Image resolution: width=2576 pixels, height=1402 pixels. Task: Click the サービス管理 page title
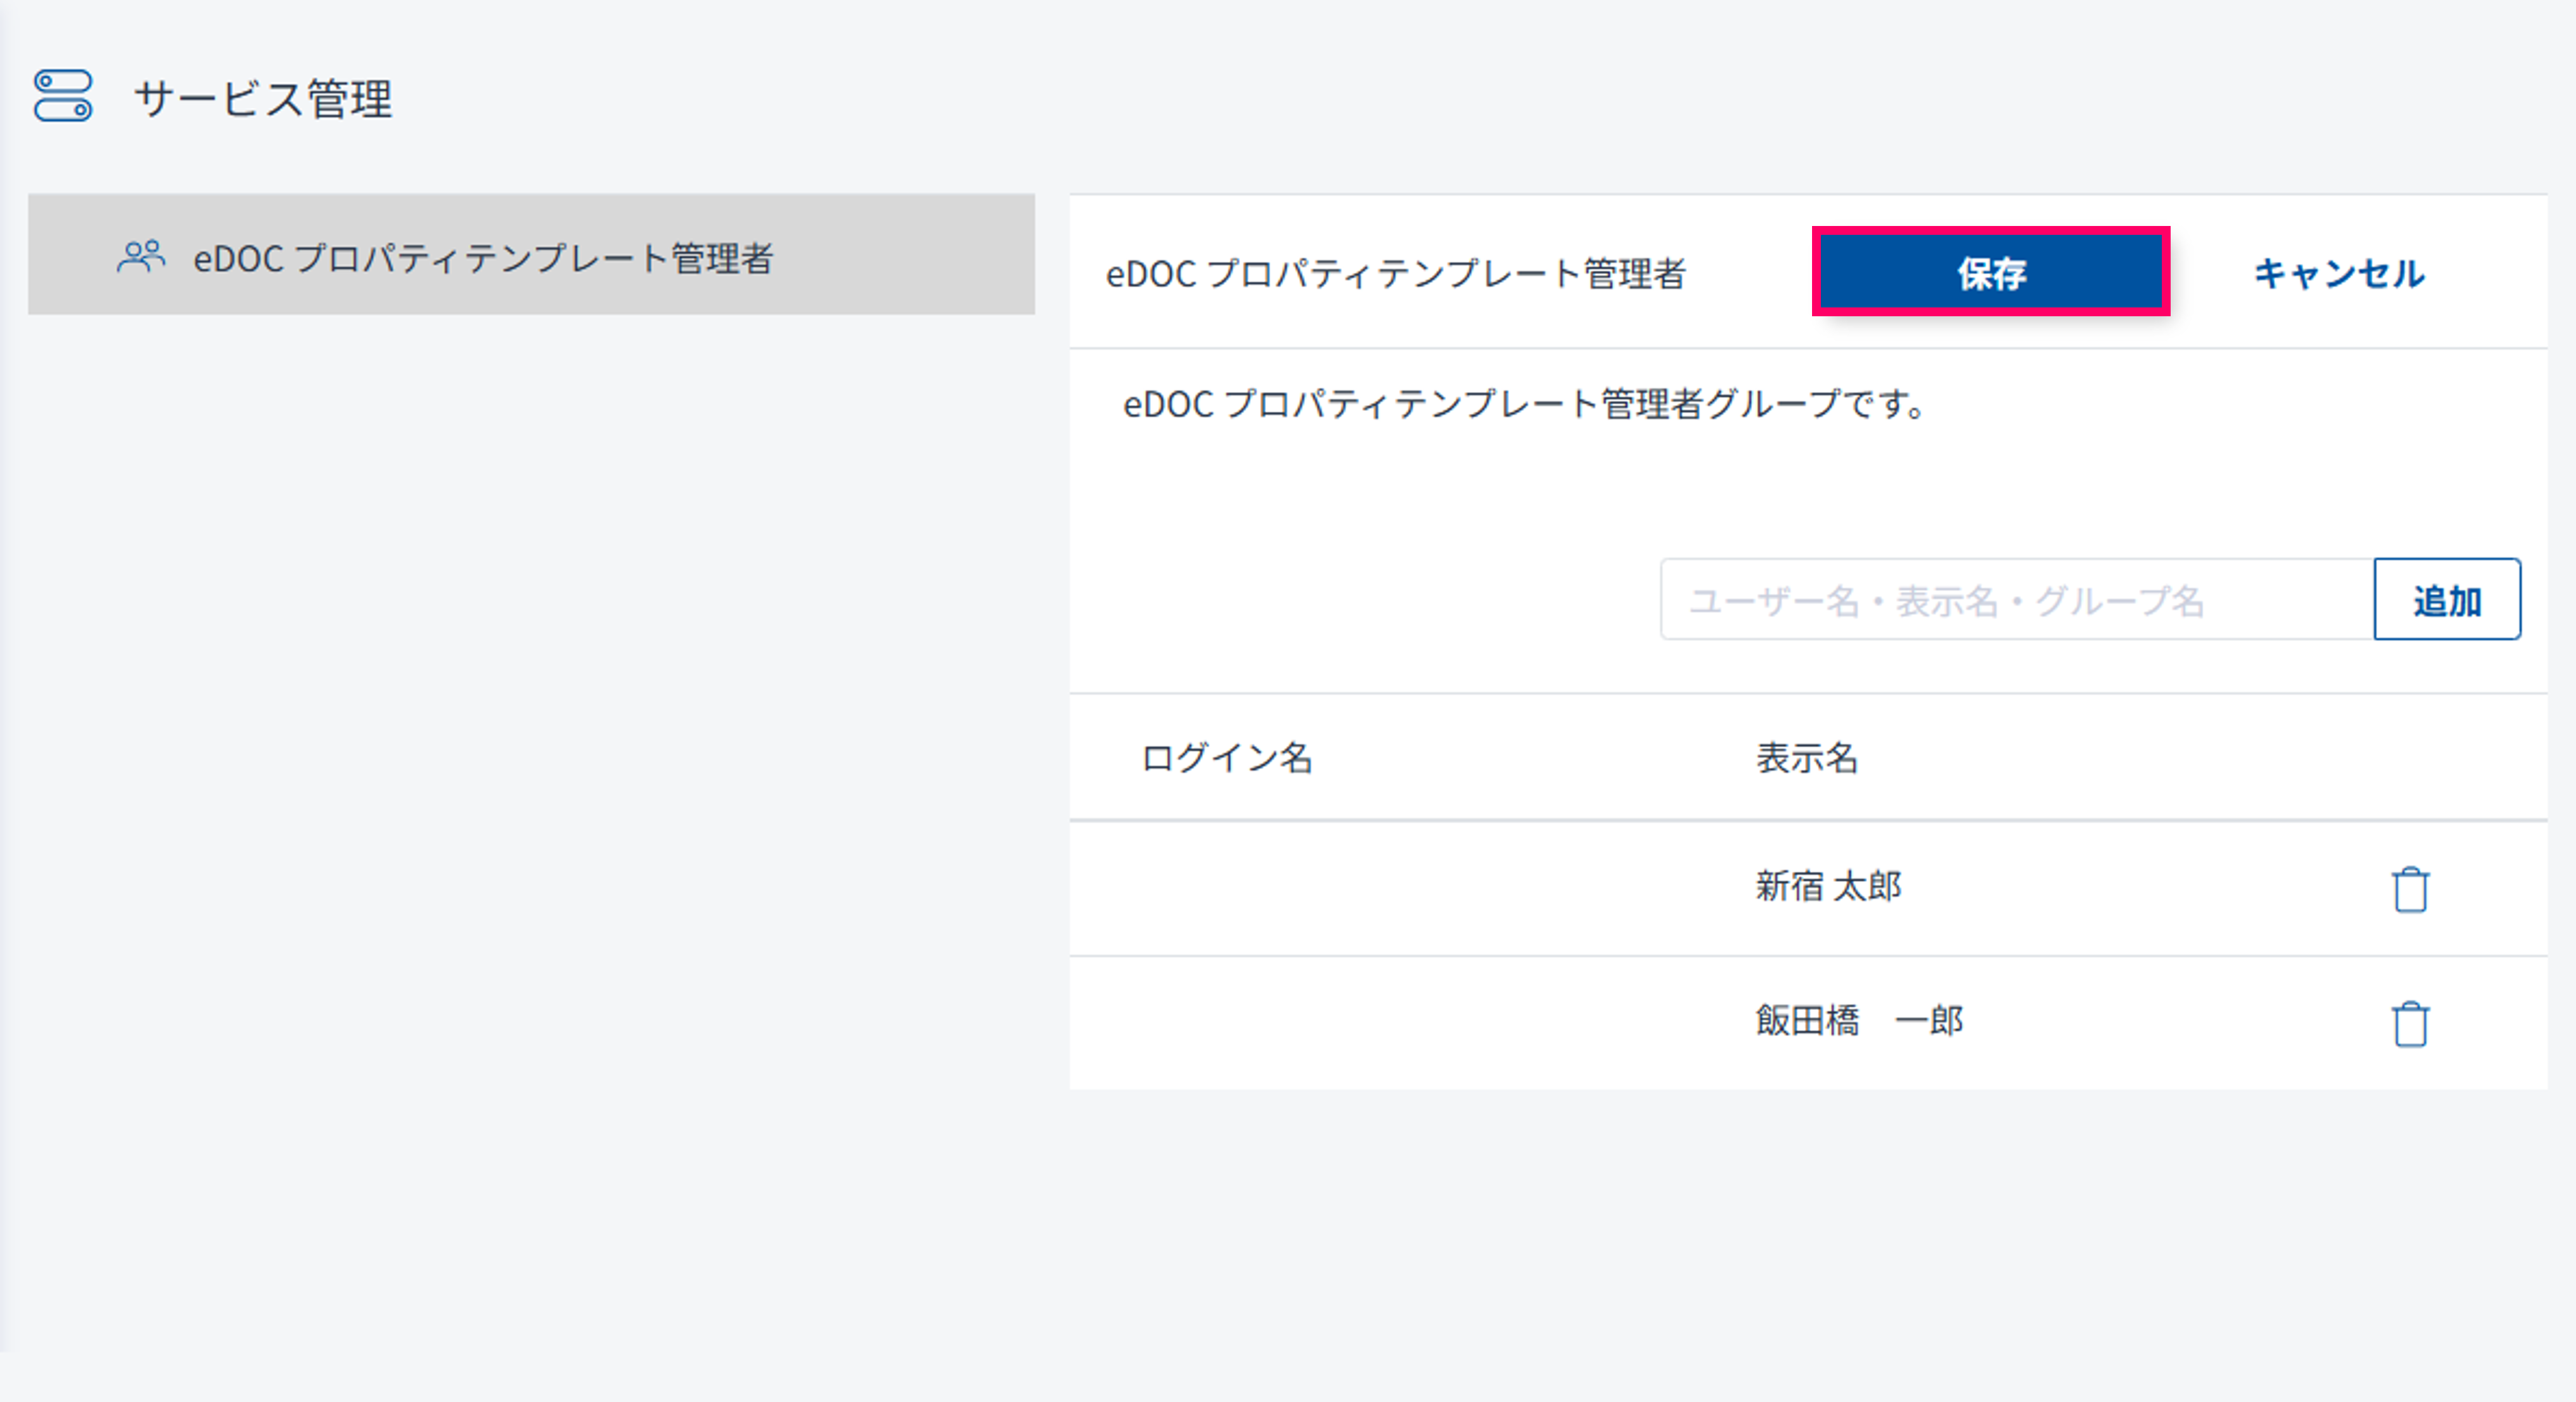coord(263,99)
